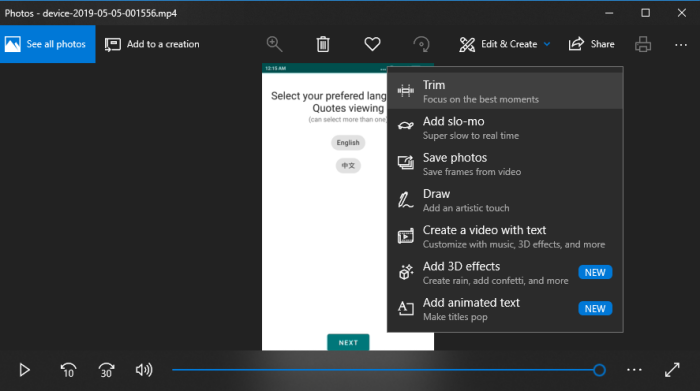Skip forward 30 seconds
This screenshot has width=700, height=391.
(106, 370)
